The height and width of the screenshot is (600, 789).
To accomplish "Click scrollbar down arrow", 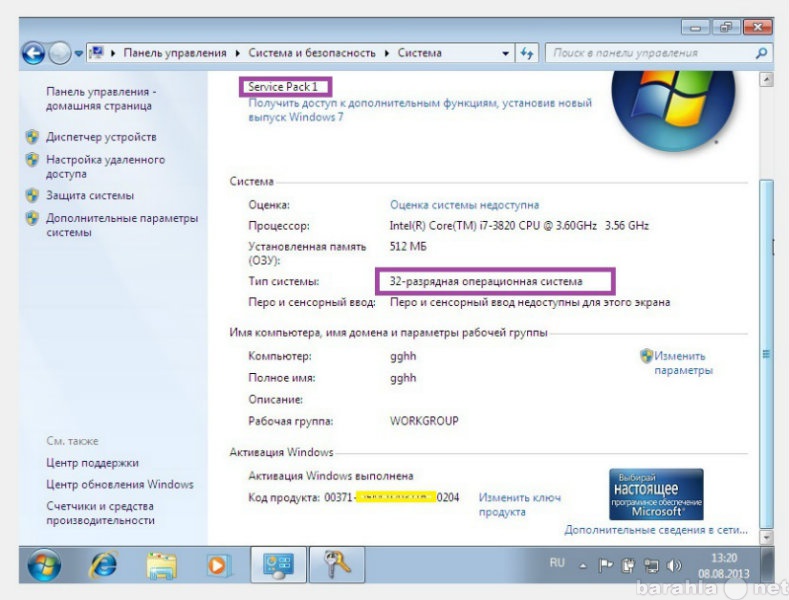I will [766, 537].
